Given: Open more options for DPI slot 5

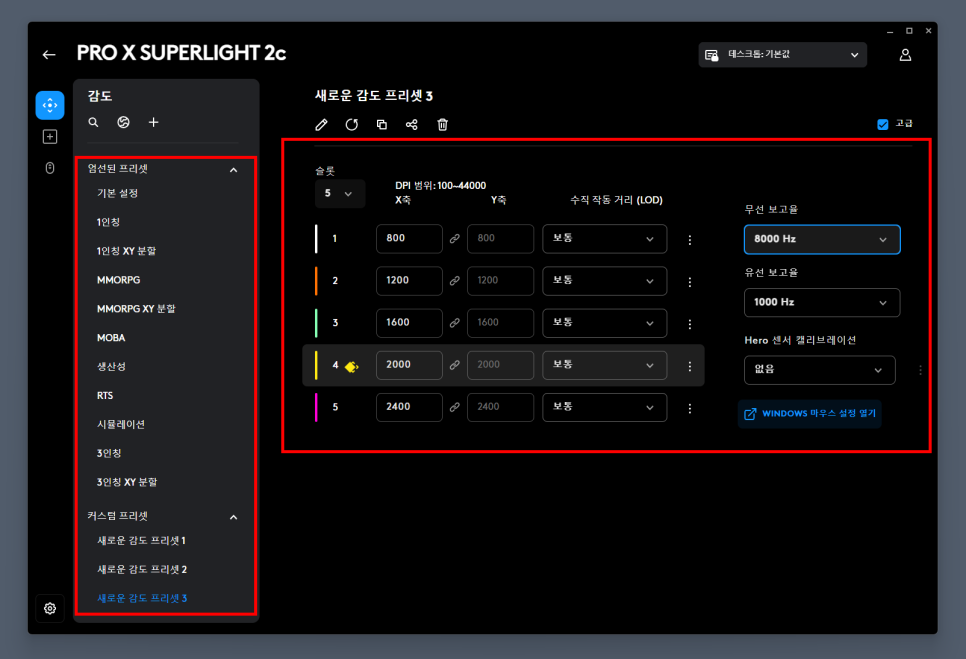Looking at the screenshot, I should [689, 408].
